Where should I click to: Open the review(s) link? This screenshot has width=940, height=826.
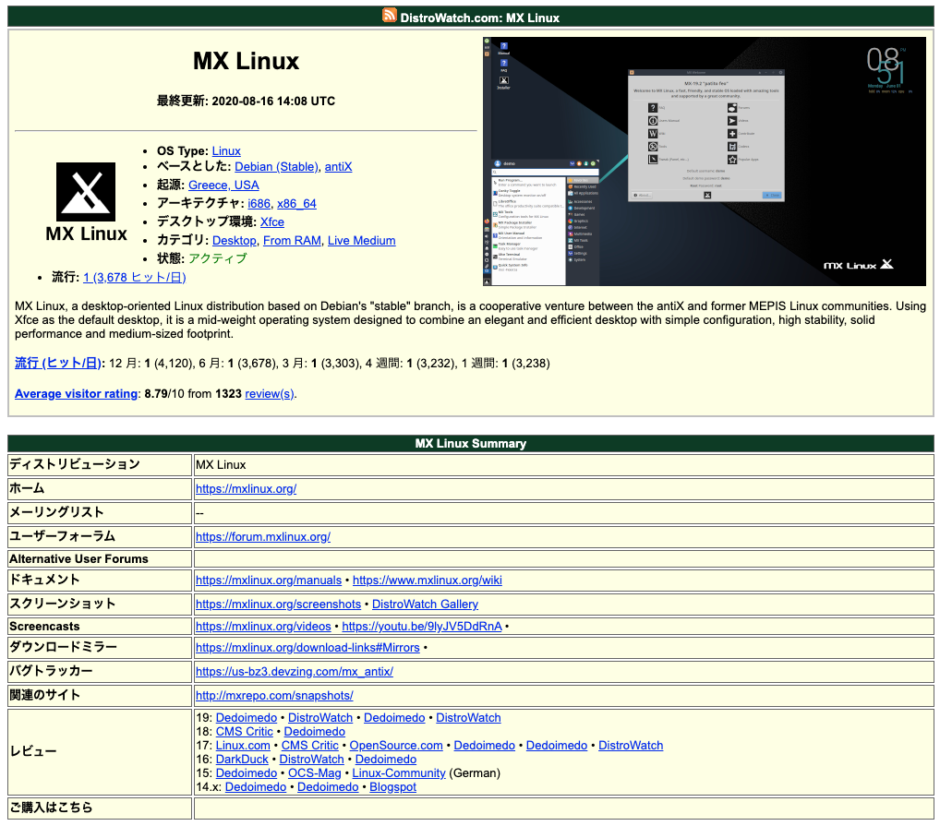(x=269, y=394)
